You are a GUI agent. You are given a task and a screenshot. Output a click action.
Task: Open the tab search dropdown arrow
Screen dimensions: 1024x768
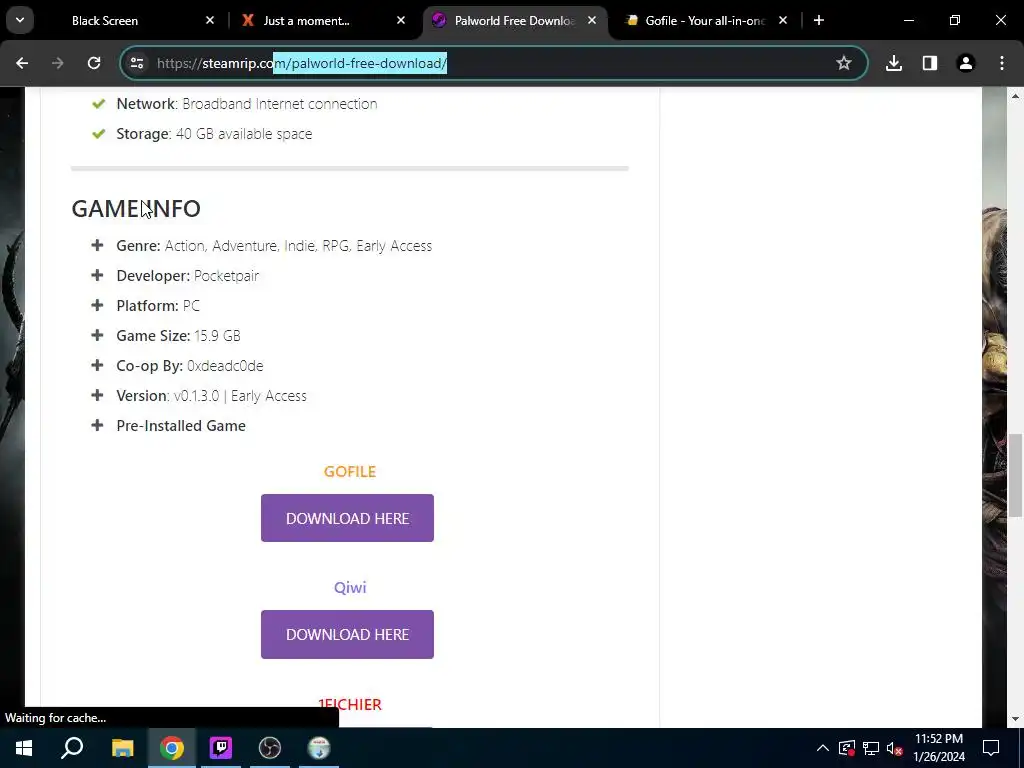[x=20, y=20]
